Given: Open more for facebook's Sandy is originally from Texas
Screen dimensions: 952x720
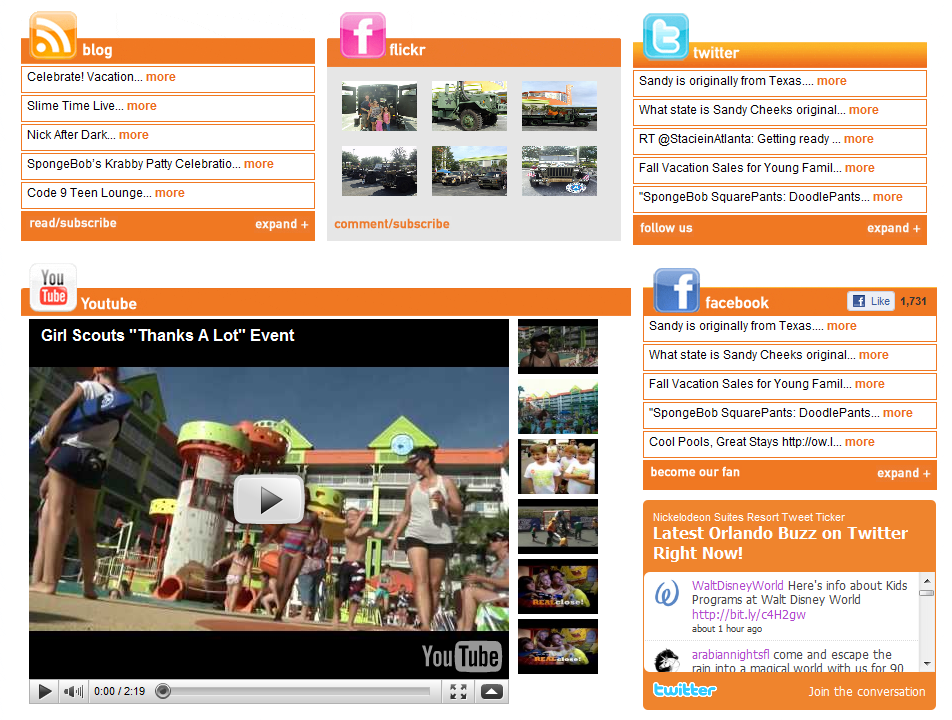Looking at the screenshot, I should [x=842, y=326].
